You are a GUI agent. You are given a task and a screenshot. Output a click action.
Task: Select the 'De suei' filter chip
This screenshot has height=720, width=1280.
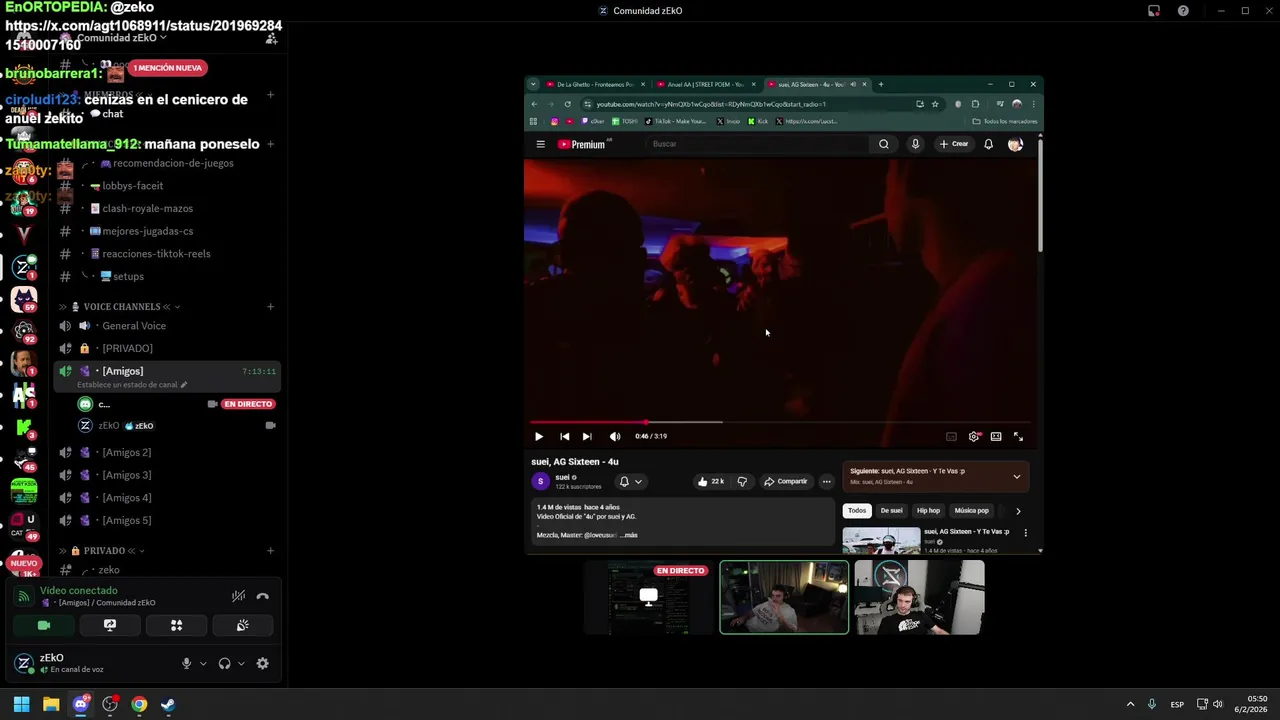tap(891, 510)
